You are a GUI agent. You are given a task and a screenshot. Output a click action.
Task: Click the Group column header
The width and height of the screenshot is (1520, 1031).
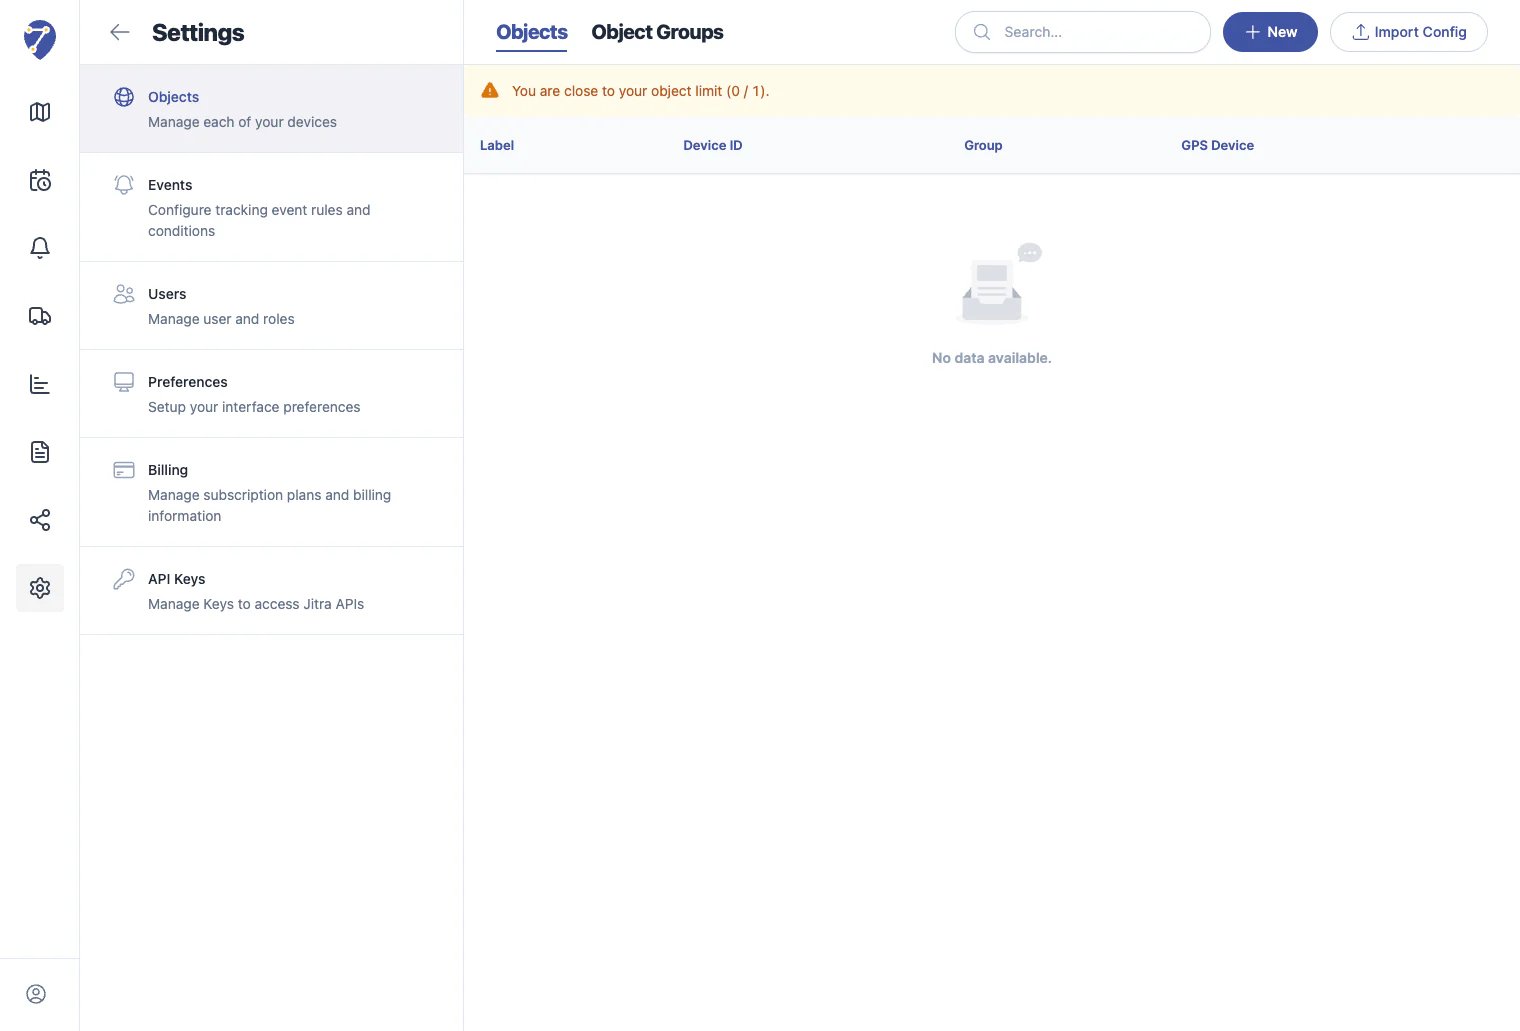tap(983, 145)
